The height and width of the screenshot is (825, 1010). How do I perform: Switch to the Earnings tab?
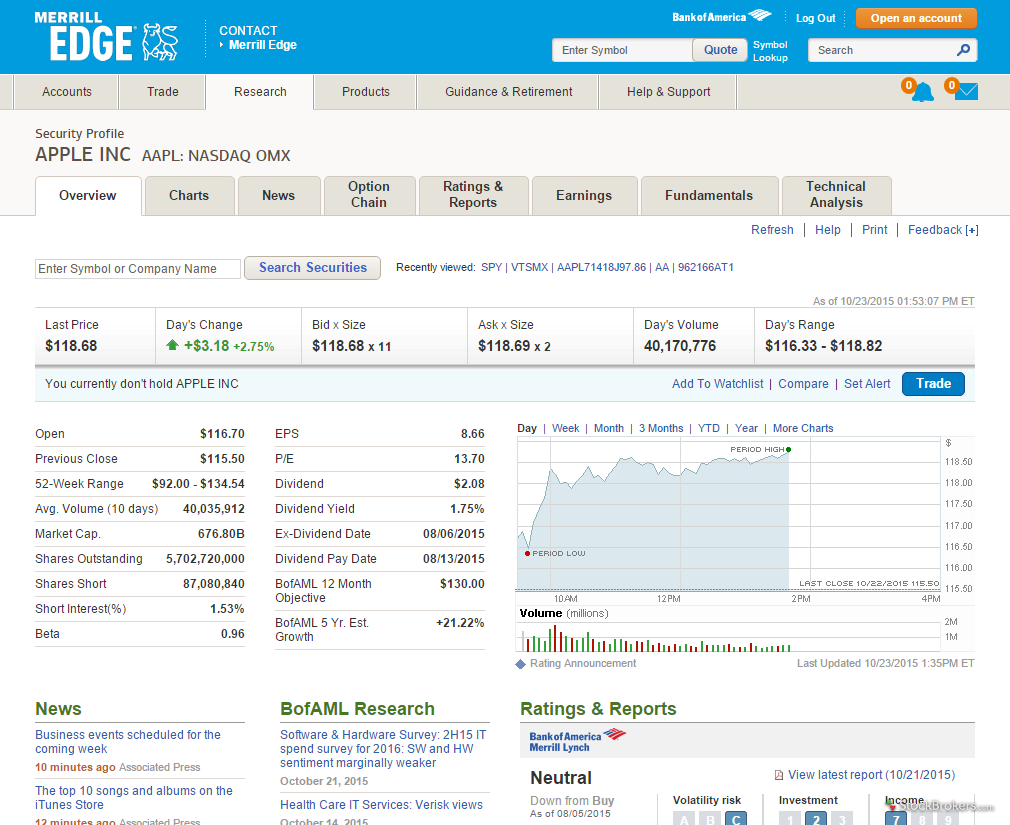[x=584, y=195]
